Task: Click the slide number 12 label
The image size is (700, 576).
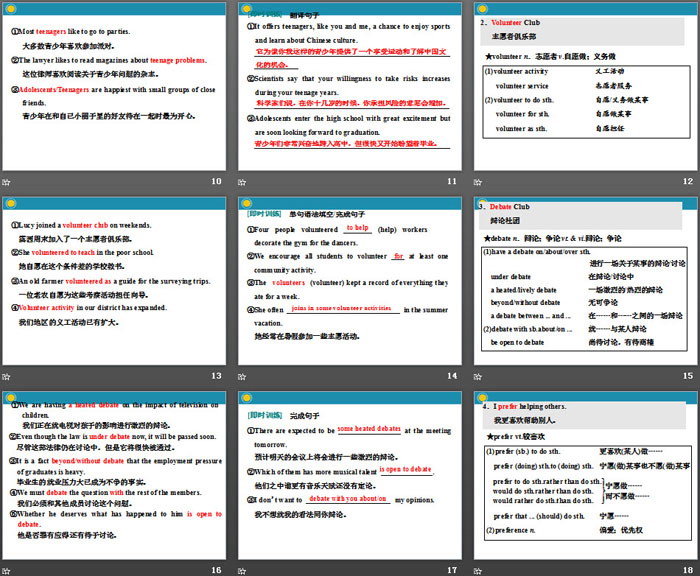Action: (686, 181)
